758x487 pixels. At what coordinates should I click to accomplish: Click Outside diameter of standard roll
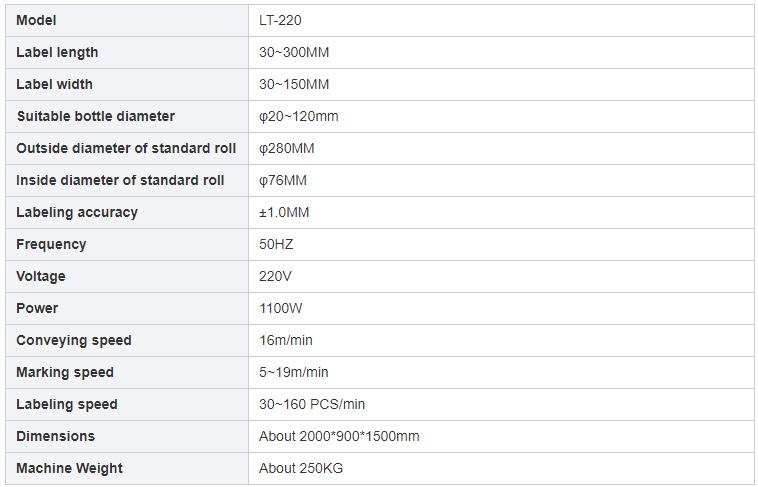[x=126, y=148]
